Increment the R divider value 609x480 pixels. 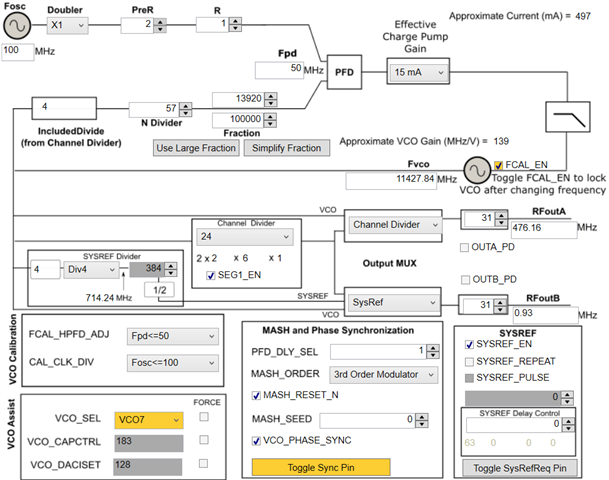(235, 21)
